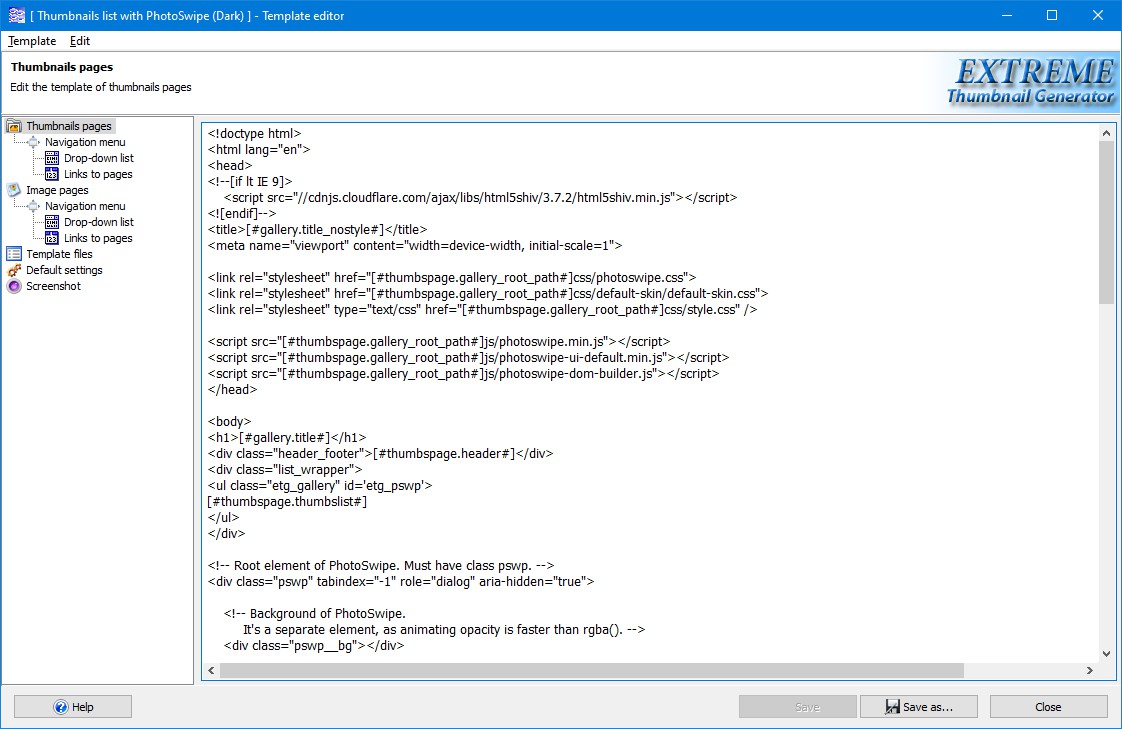This screenshot has width=1122, height=729.
Task: Click the grayed-out Save button
Action: pyautogui.click(x=797, y=707)
